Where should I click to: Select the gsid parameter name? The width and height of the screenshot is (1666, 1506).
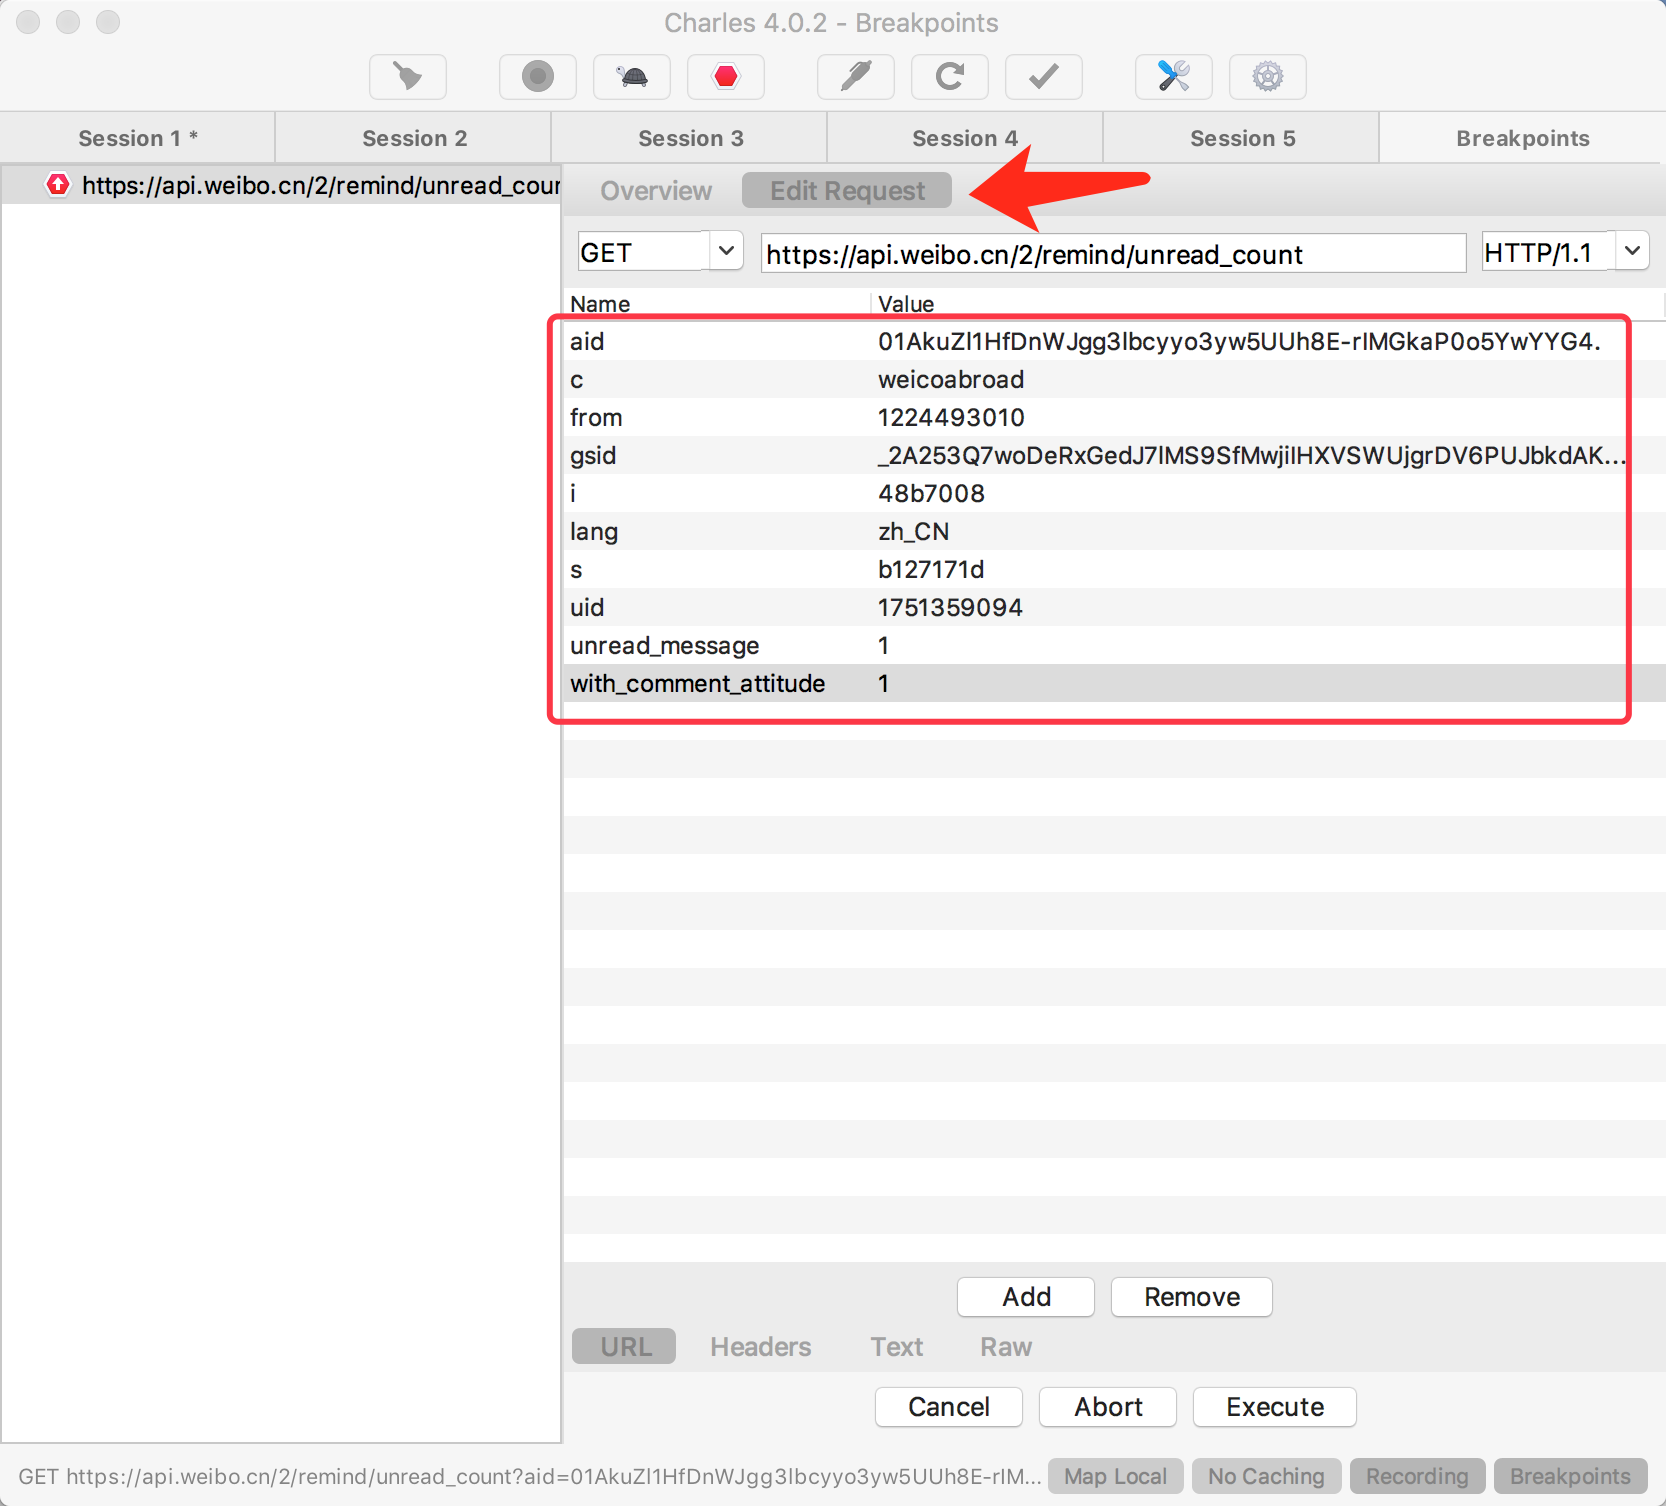click(x=593, y=456)
